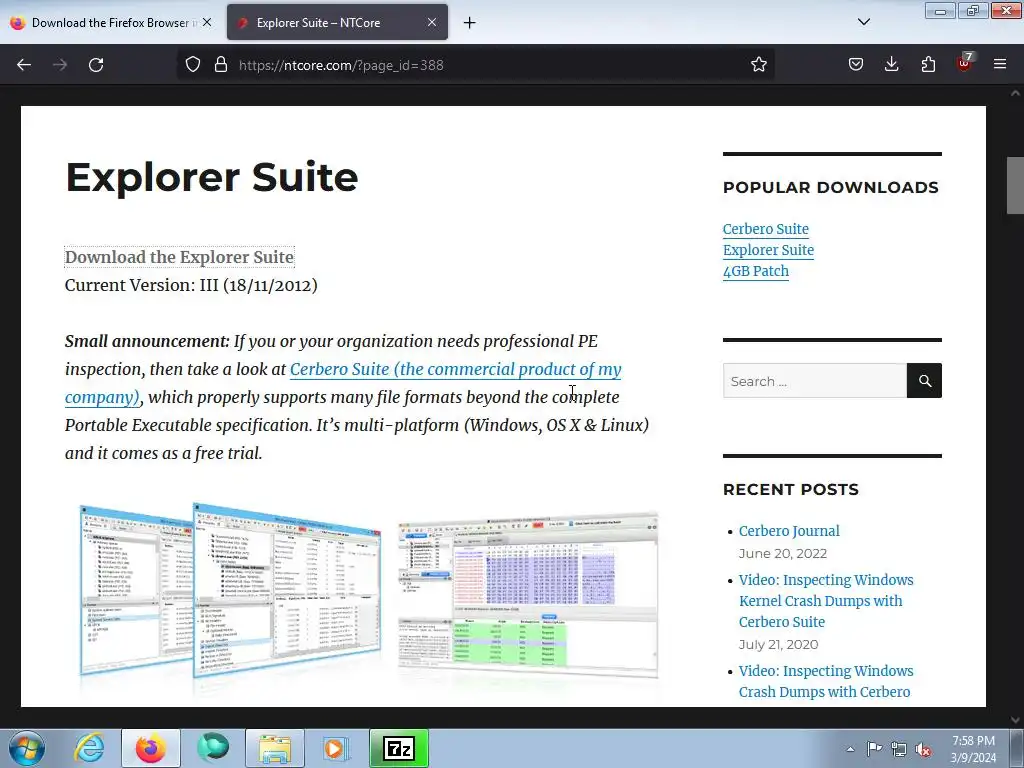Select the Explorer Suite – NTCore tab
This screenshot has height=768, width=1024.
point(337,22)
